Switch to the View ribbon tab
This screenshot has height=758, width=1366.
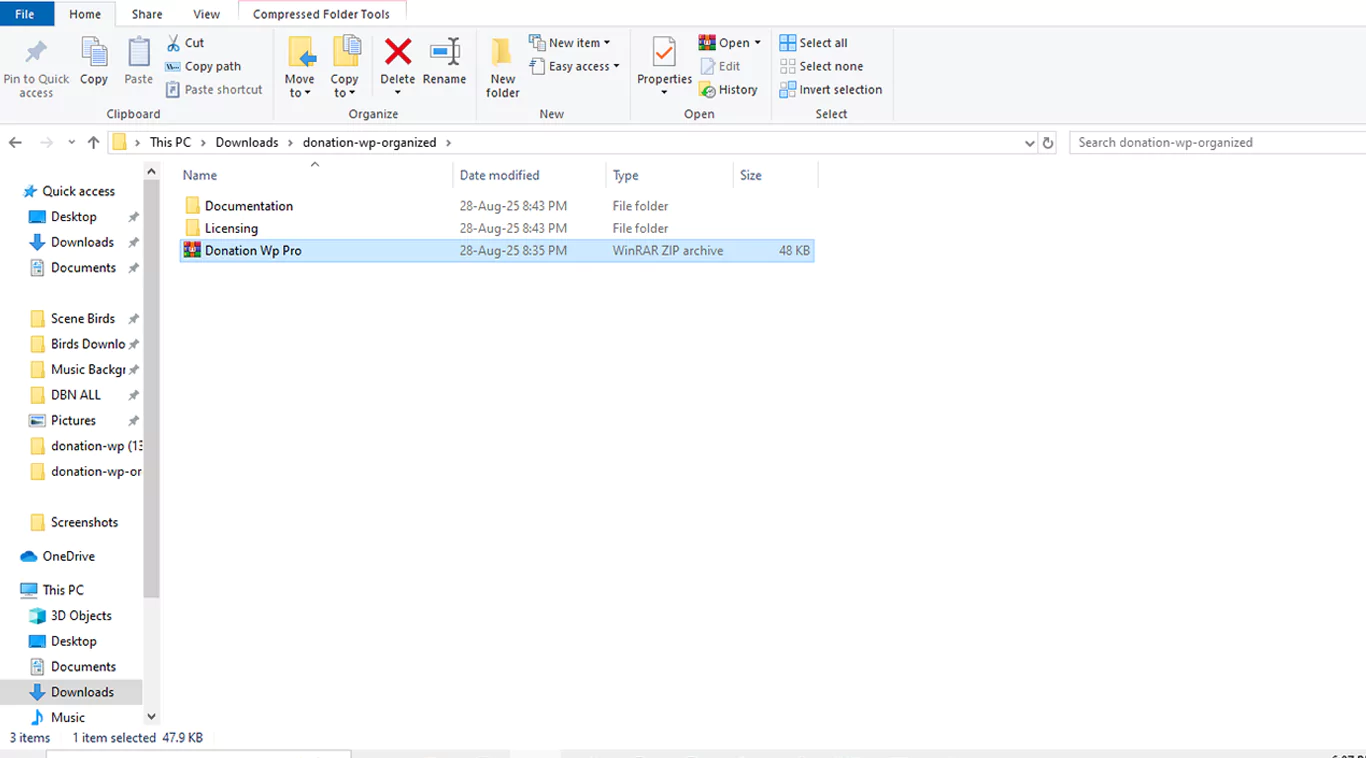[206, 14]
